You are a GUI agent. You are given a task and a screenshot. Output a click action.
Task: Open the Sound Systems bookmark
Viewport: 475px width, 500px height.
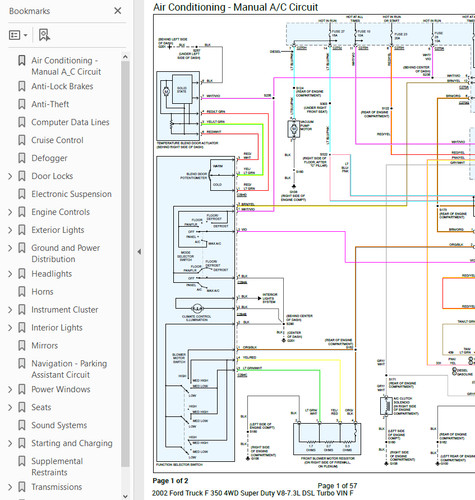[x=59, y=426]
